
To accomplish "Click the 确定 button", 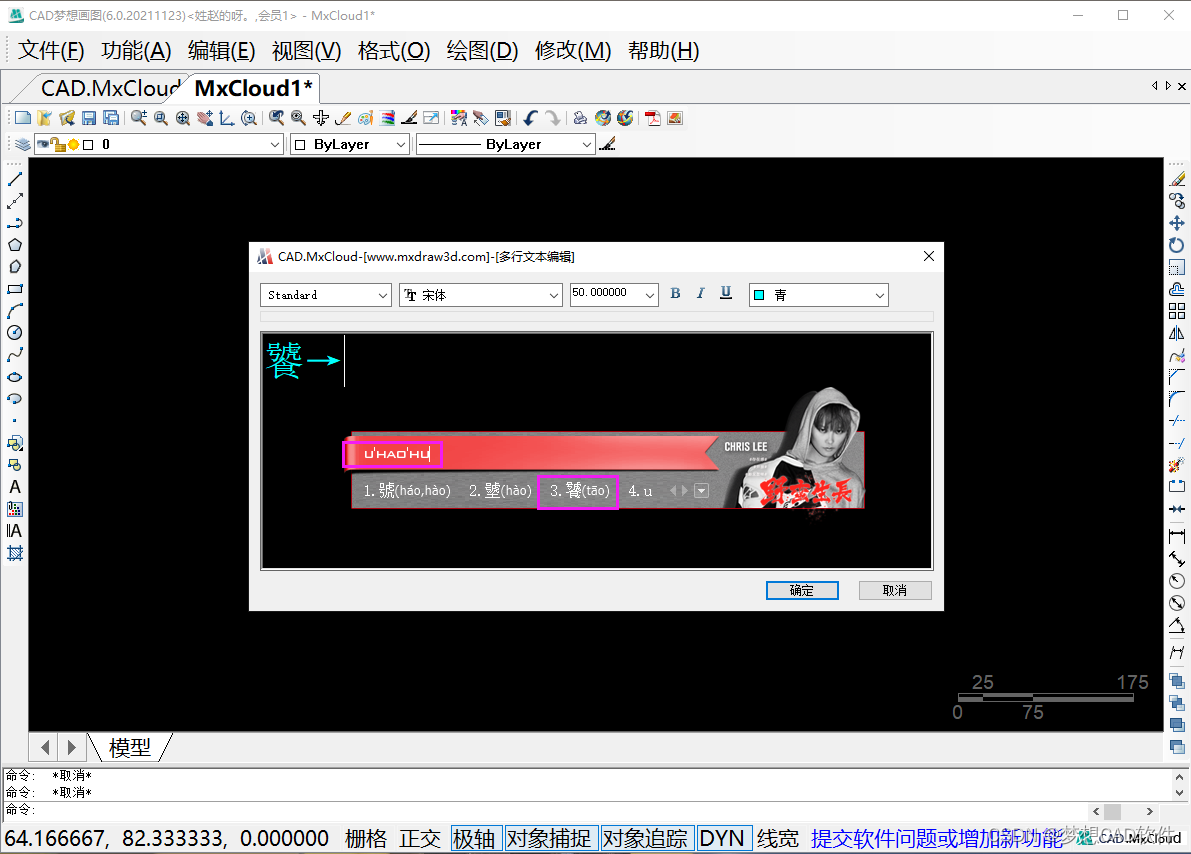I will 802,590.
